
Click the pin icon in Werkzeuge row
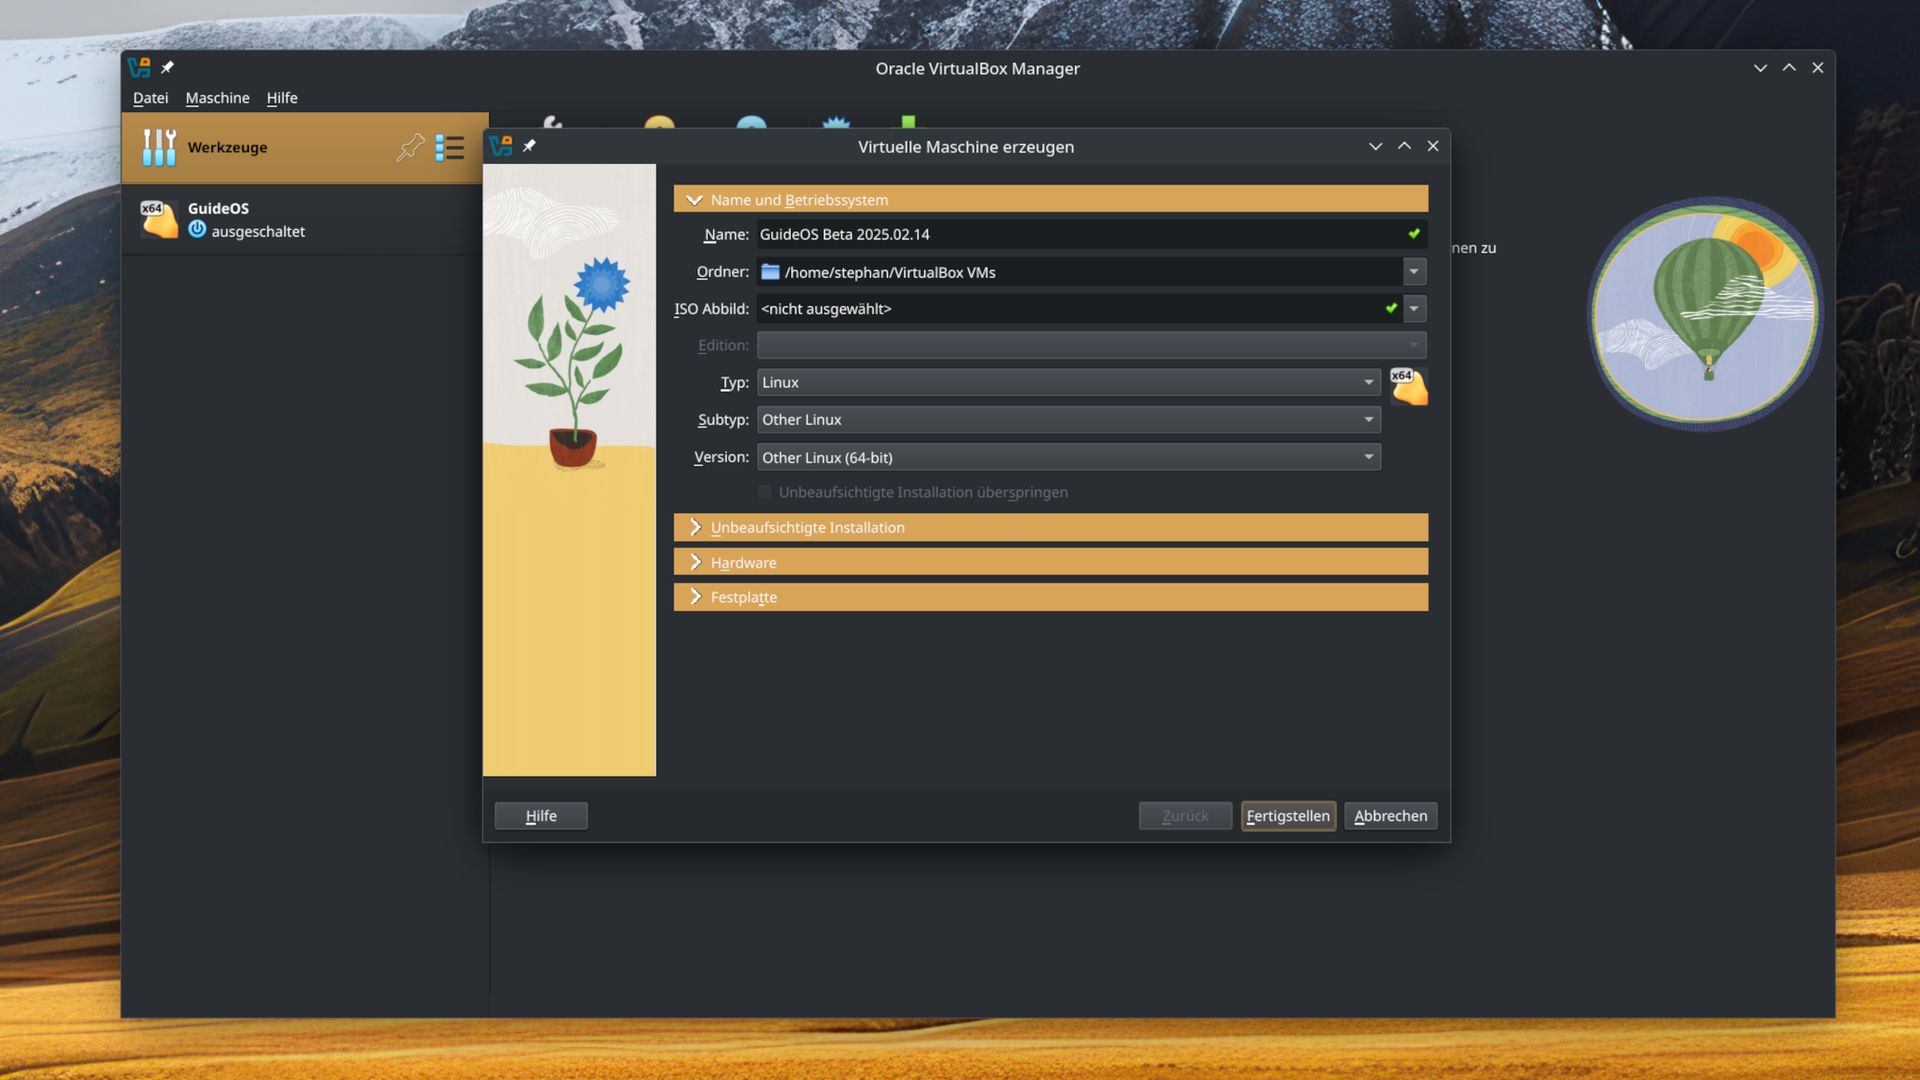(410, 148)
